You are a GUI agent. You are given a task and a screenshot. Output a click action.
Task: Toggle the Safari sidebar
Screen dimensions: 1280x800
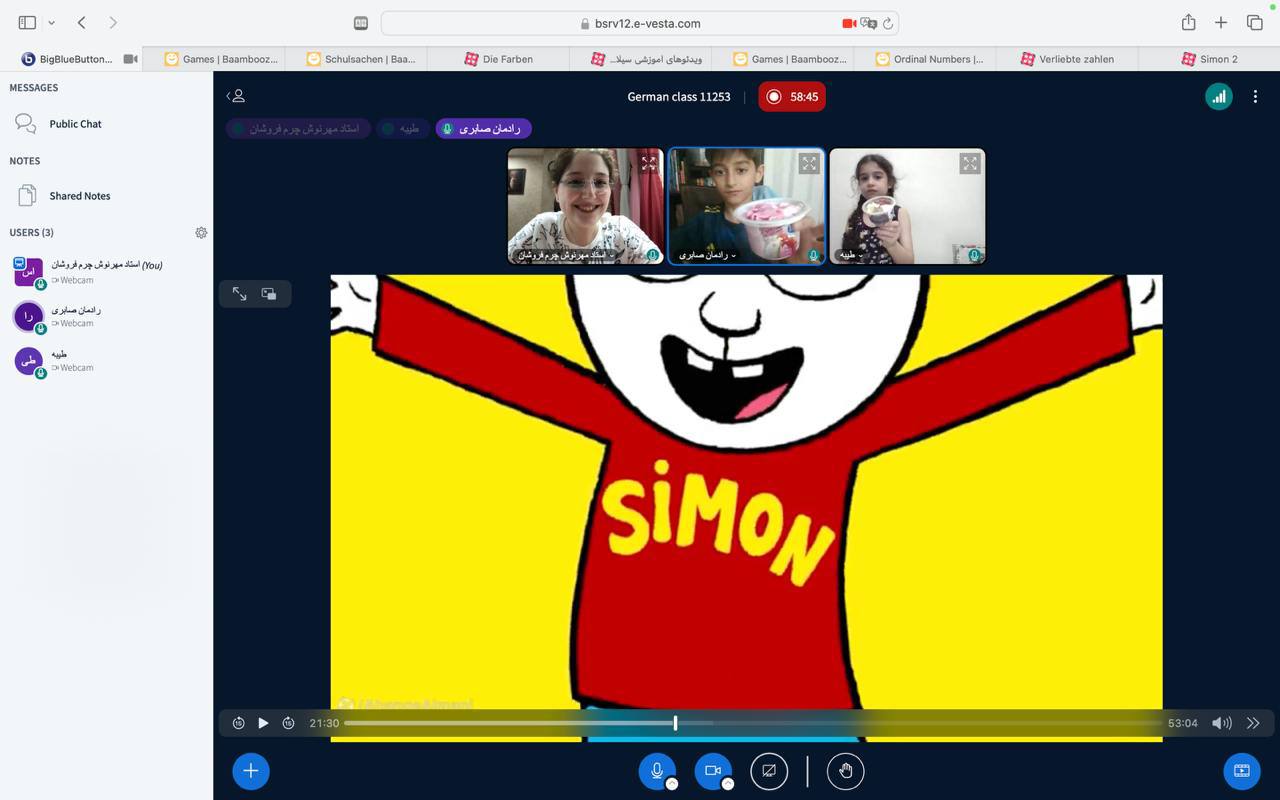click(x=27, y=22)
